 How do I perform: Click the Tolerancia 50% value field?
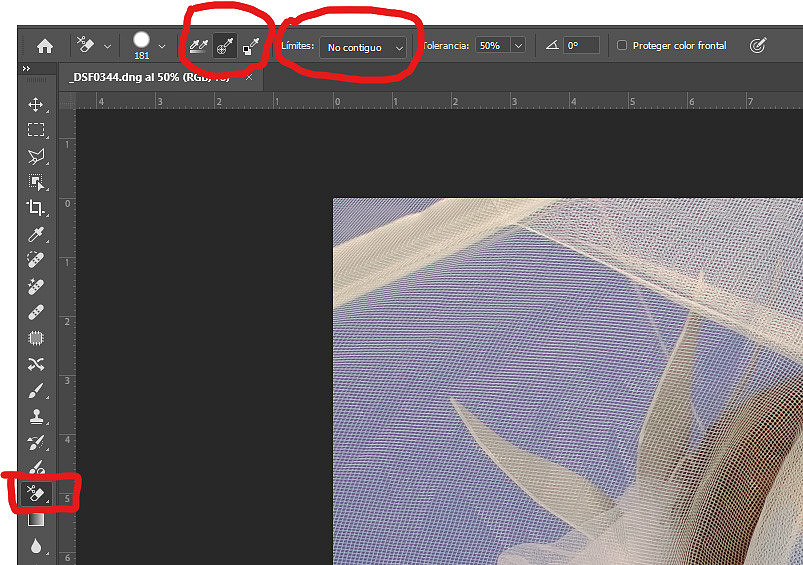(x=492, y=46)
